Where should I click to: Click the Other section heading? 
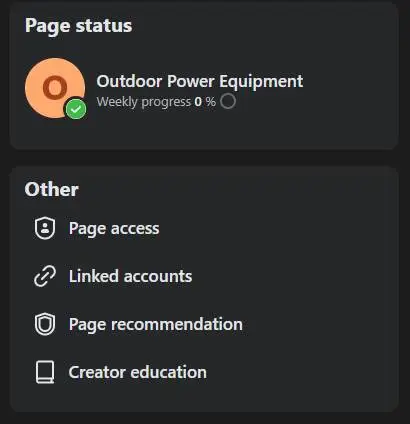coord(51,189)
